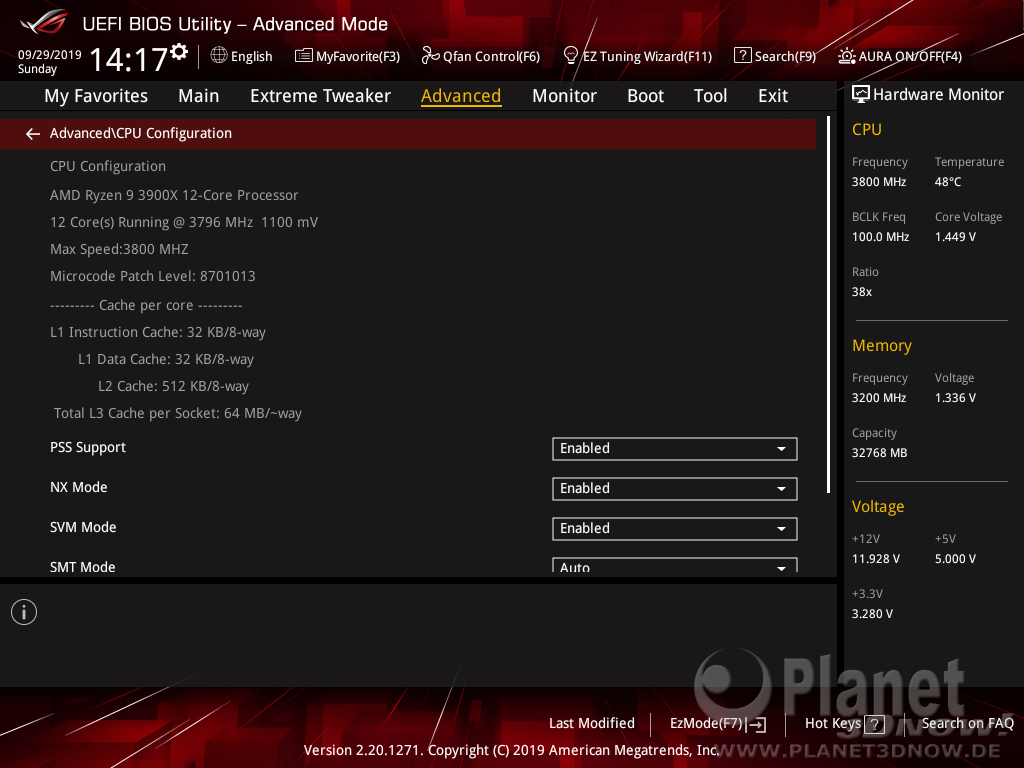
Task: Click the +3.3V 3.280 V reading
Action: [872, 614]
